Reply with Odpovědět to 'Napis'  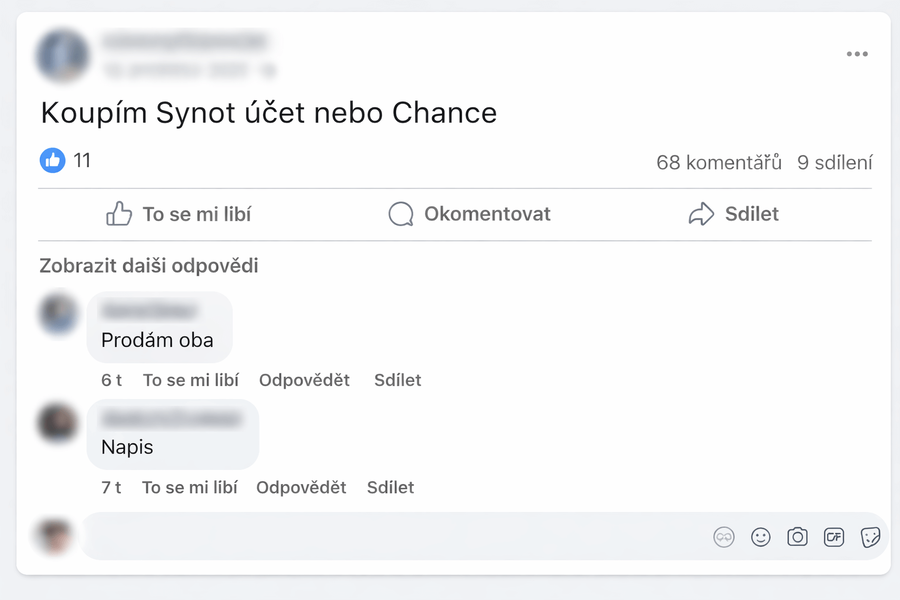click(x=303, y=487)
